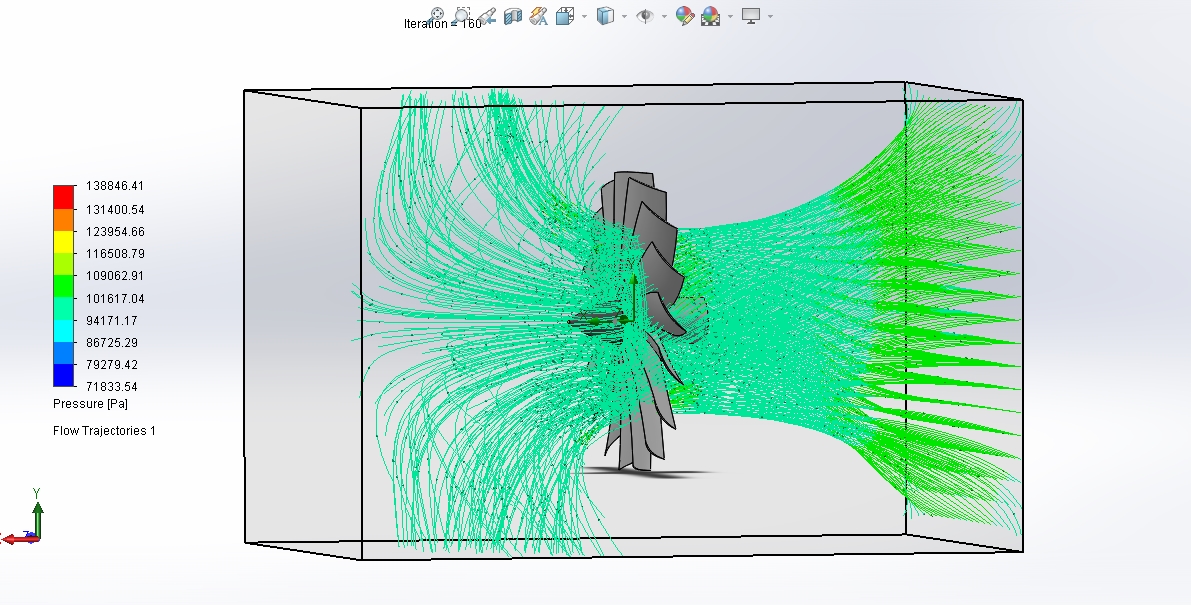Click the legend value 109062.91
This screenshot has width=1191, height=605.
(x=115, y=276)
